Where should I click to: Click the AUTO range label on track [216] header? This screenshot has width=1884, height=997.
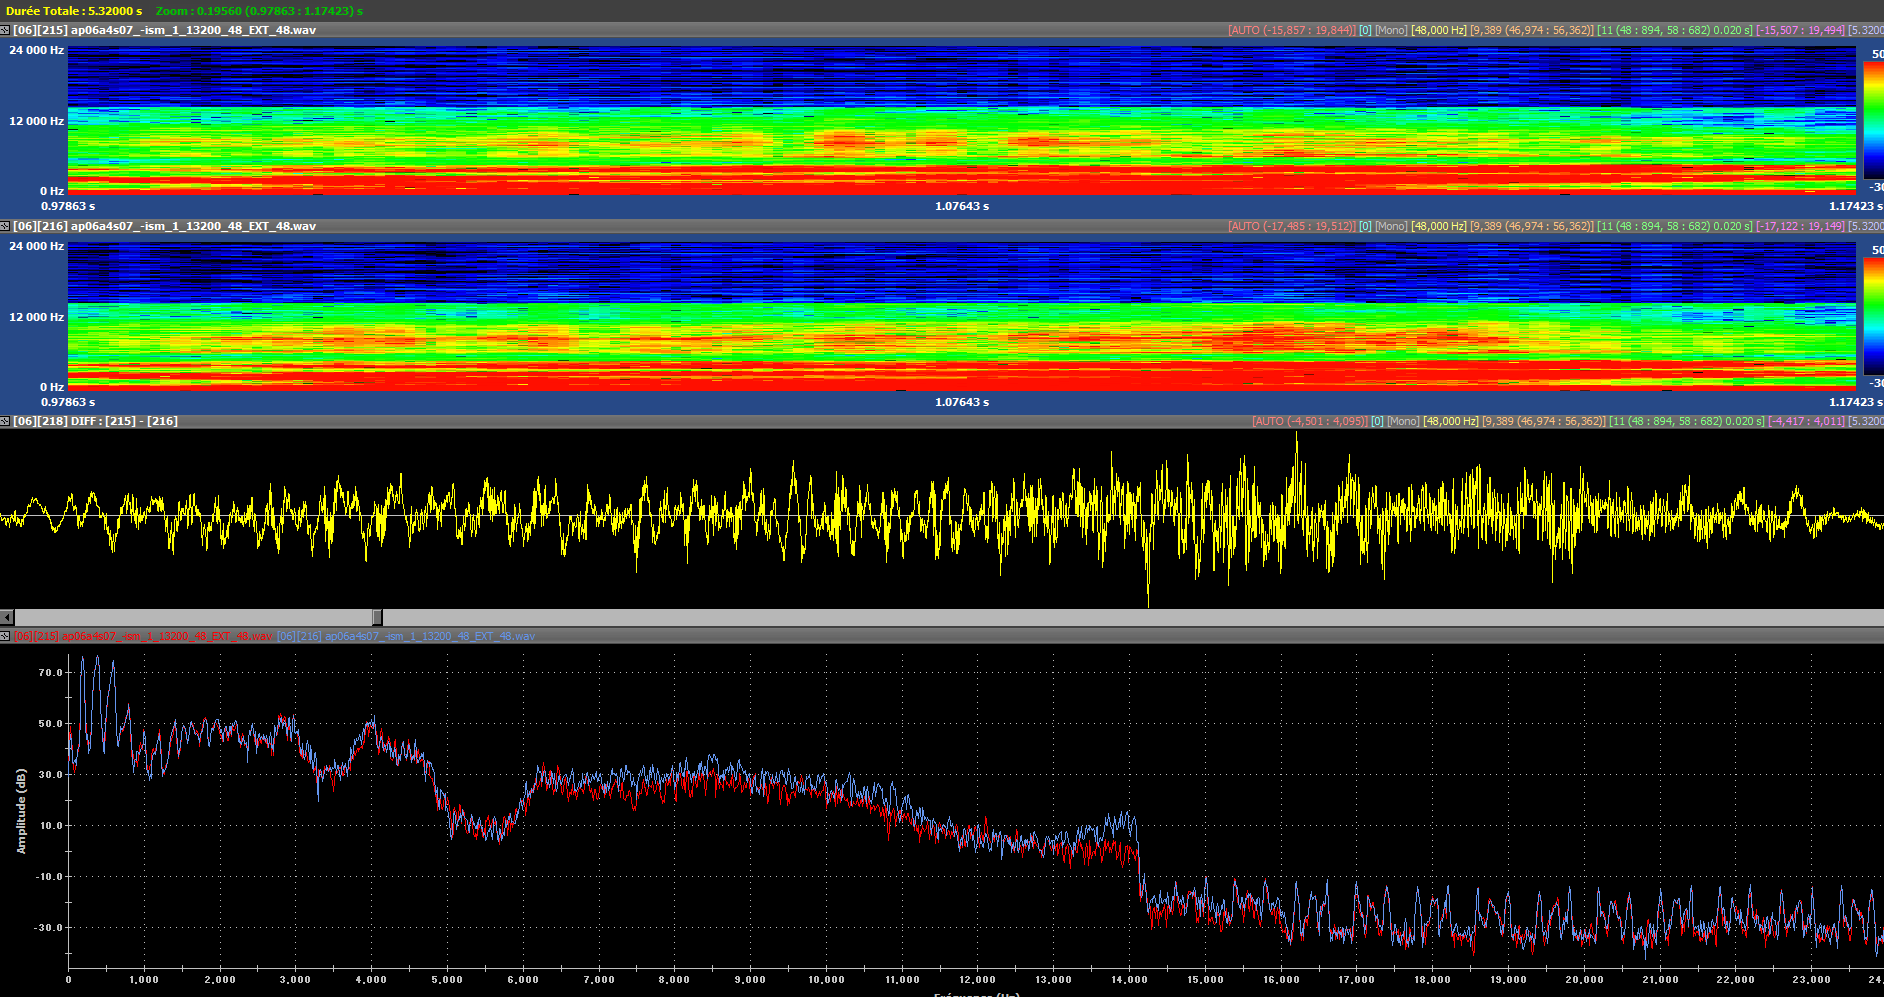(1291, 226)
